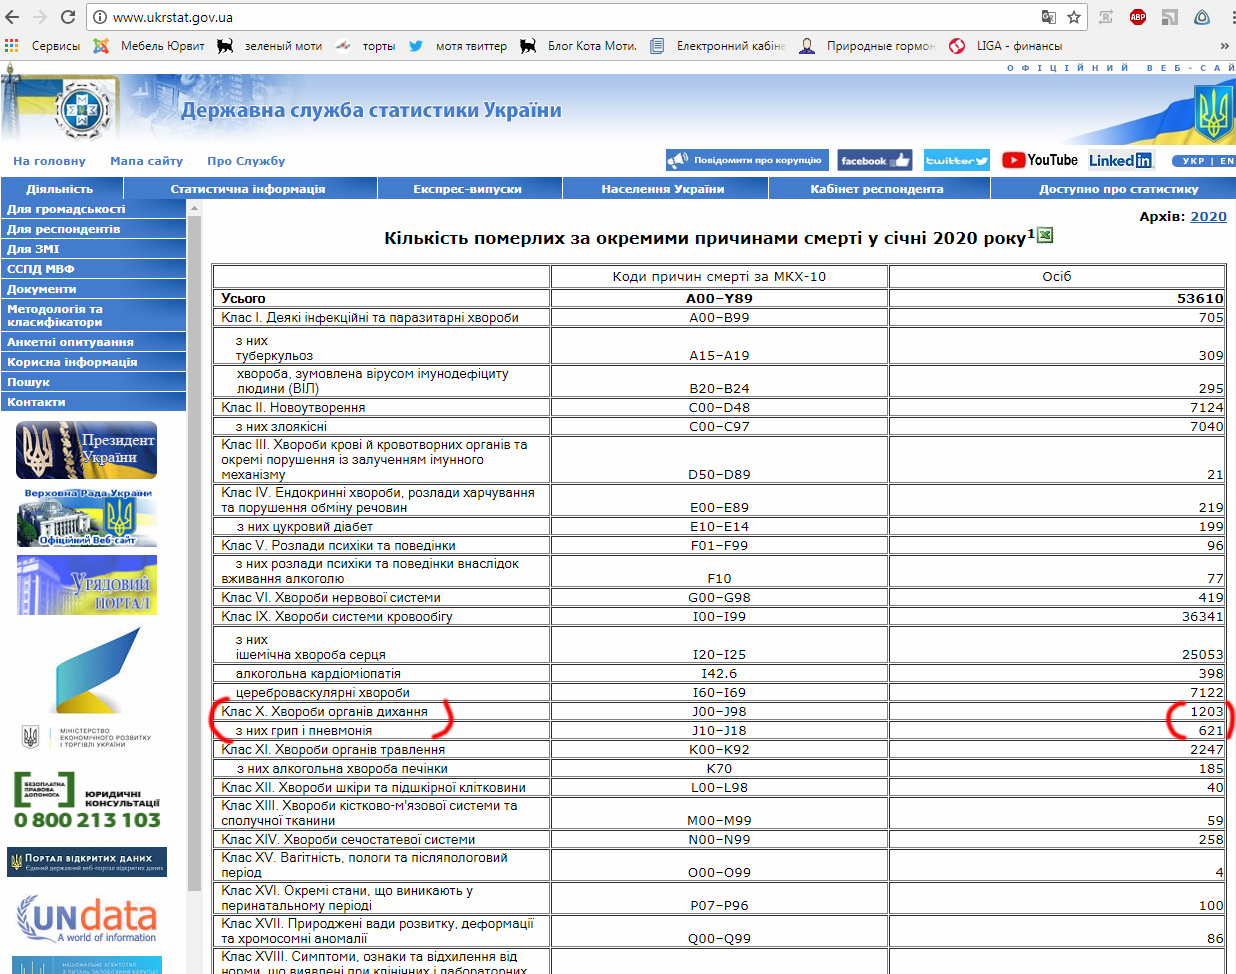Screen dimensions: 1236x974
Task: Select Для ЗМІ in the sidebar
Action: click(93, 249)
